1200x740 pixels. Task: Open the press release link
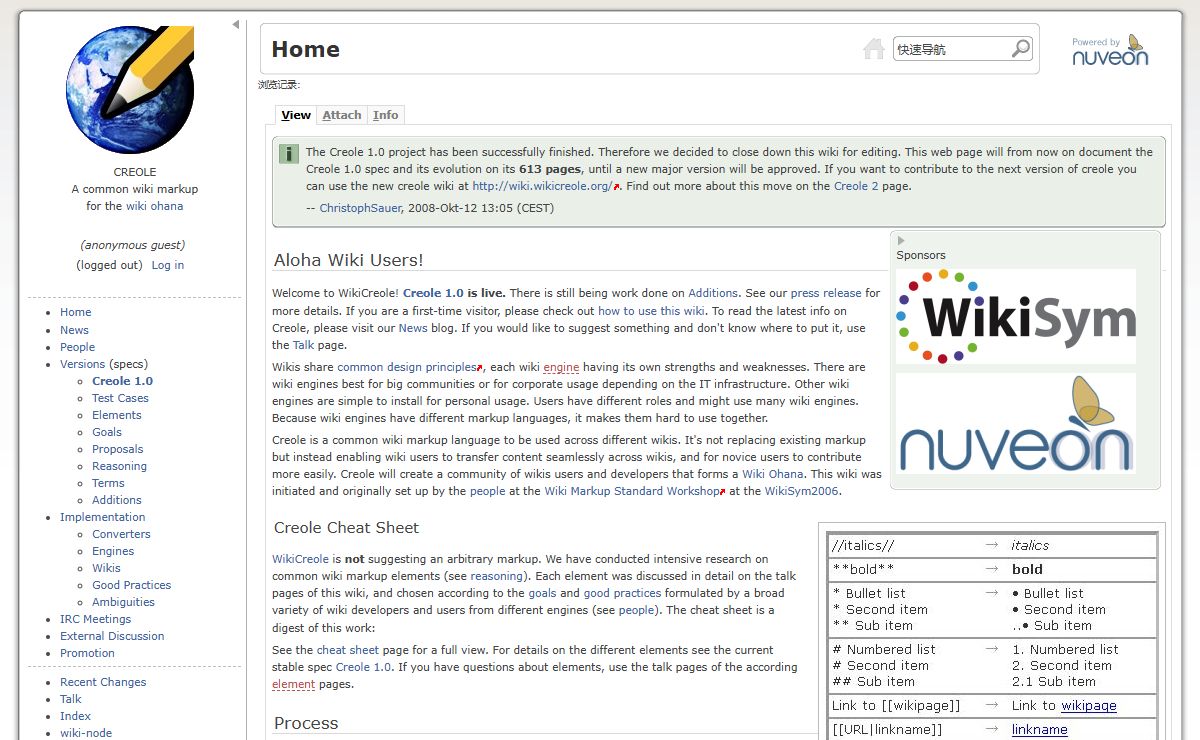point(826,293)
